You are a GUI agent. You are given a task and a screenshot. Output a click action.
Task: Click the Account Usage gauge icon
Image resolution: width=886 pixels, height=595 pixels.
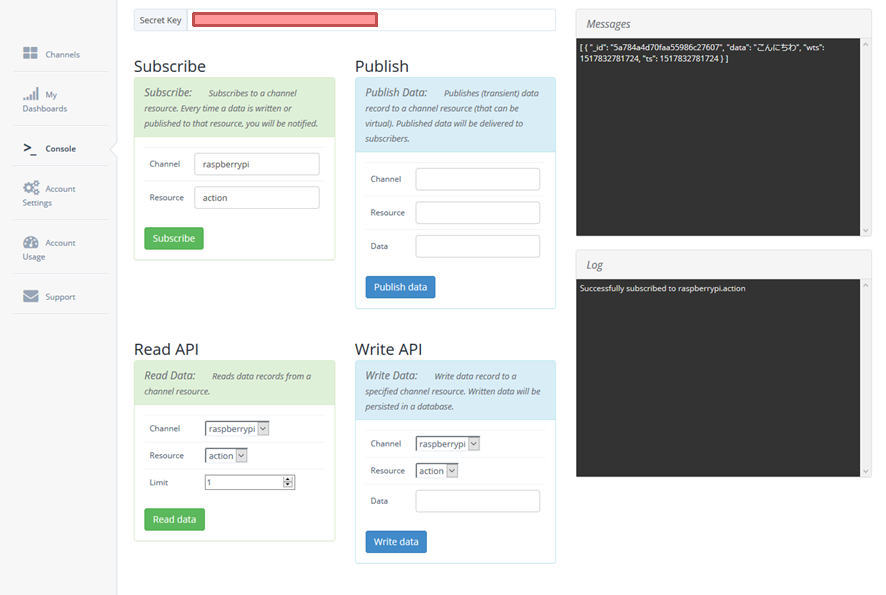coord(31,242)
